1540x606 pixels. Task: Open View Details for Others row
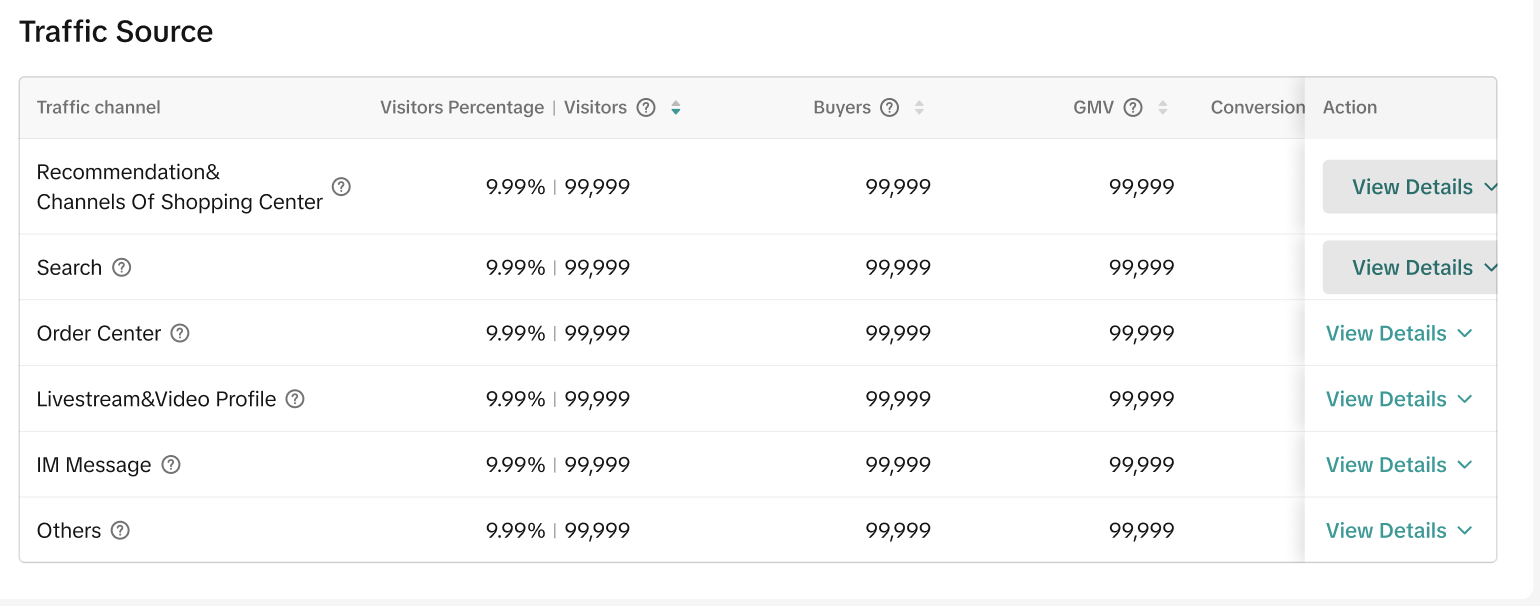tap(1398, 531)
